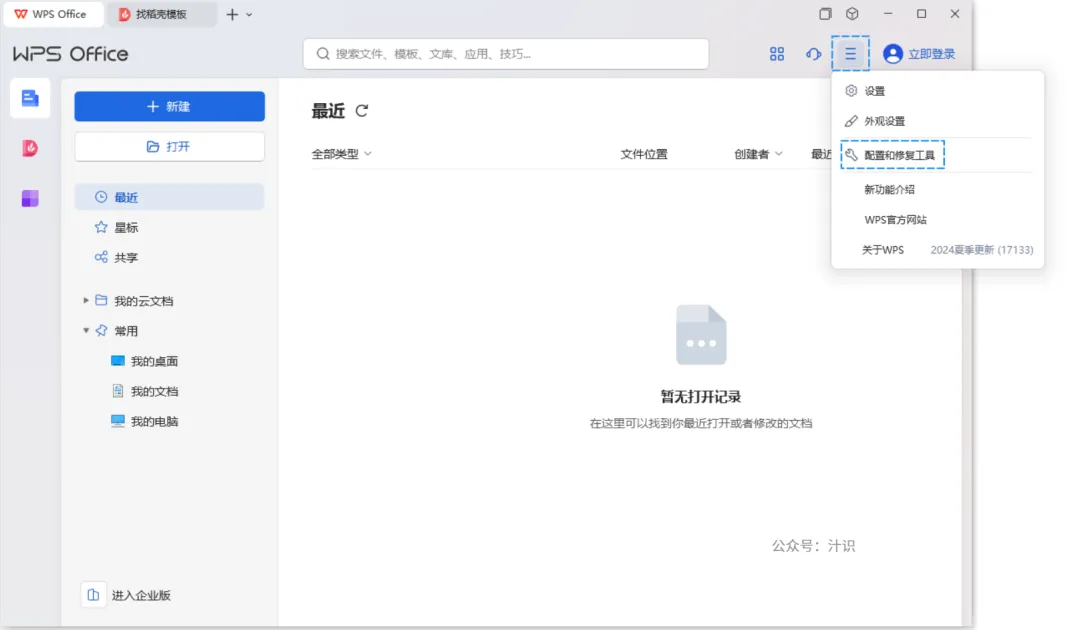This screenshot has width=1080, height=630.
Task: Switch to the WPS Office tab
Action: 52,14
